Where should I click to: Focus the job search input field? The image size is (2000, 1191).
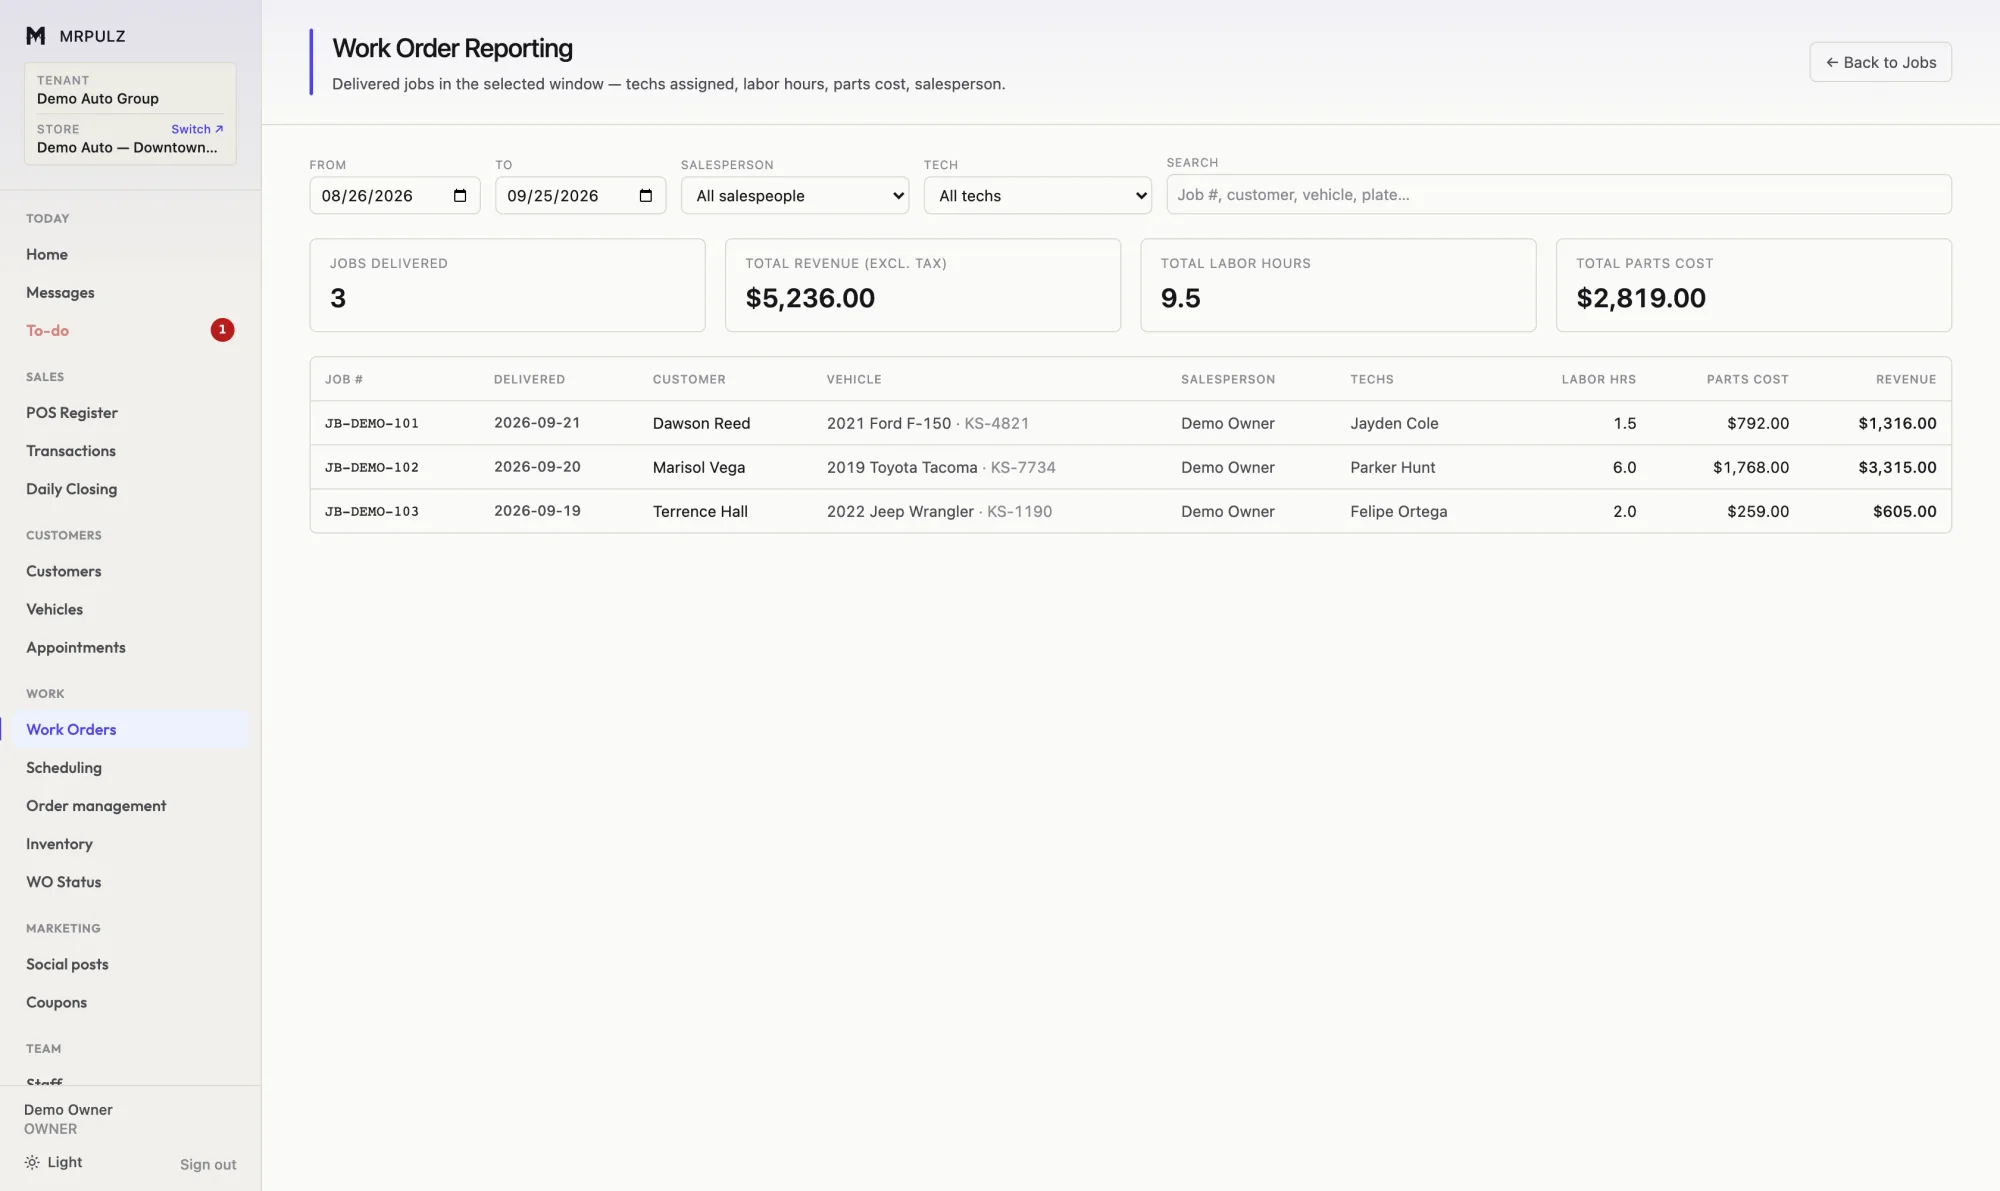point(1559,194)
